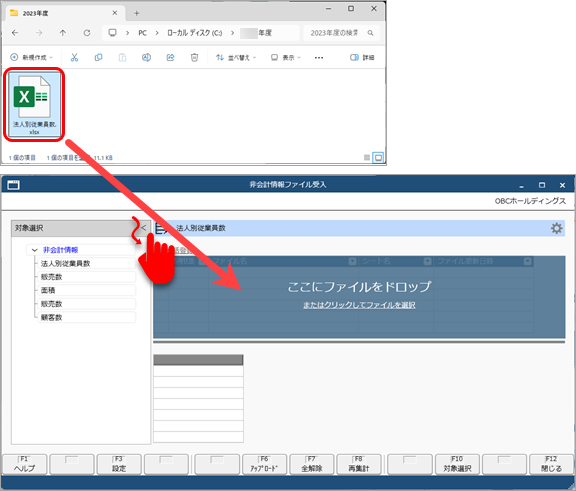The width and height of the screenshot is (576, 491).
Task: Collapse the 対象選択 panel arrow
Action: pyautogui.click(x=144, y=228)
